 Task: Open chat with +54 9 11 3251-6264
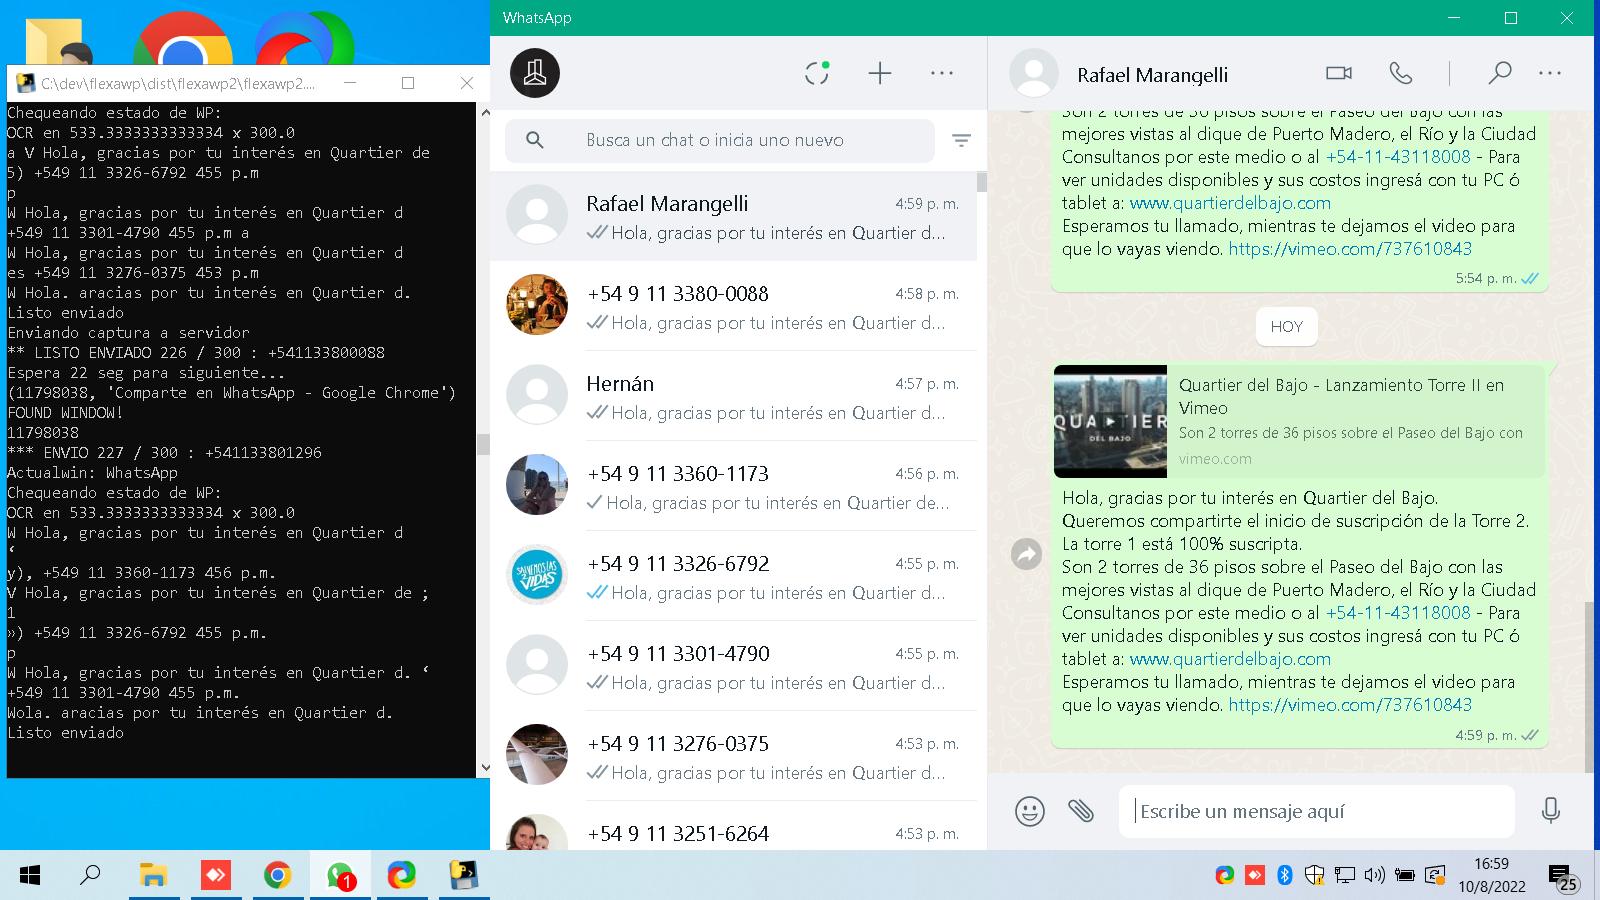[x=733, y=828]
